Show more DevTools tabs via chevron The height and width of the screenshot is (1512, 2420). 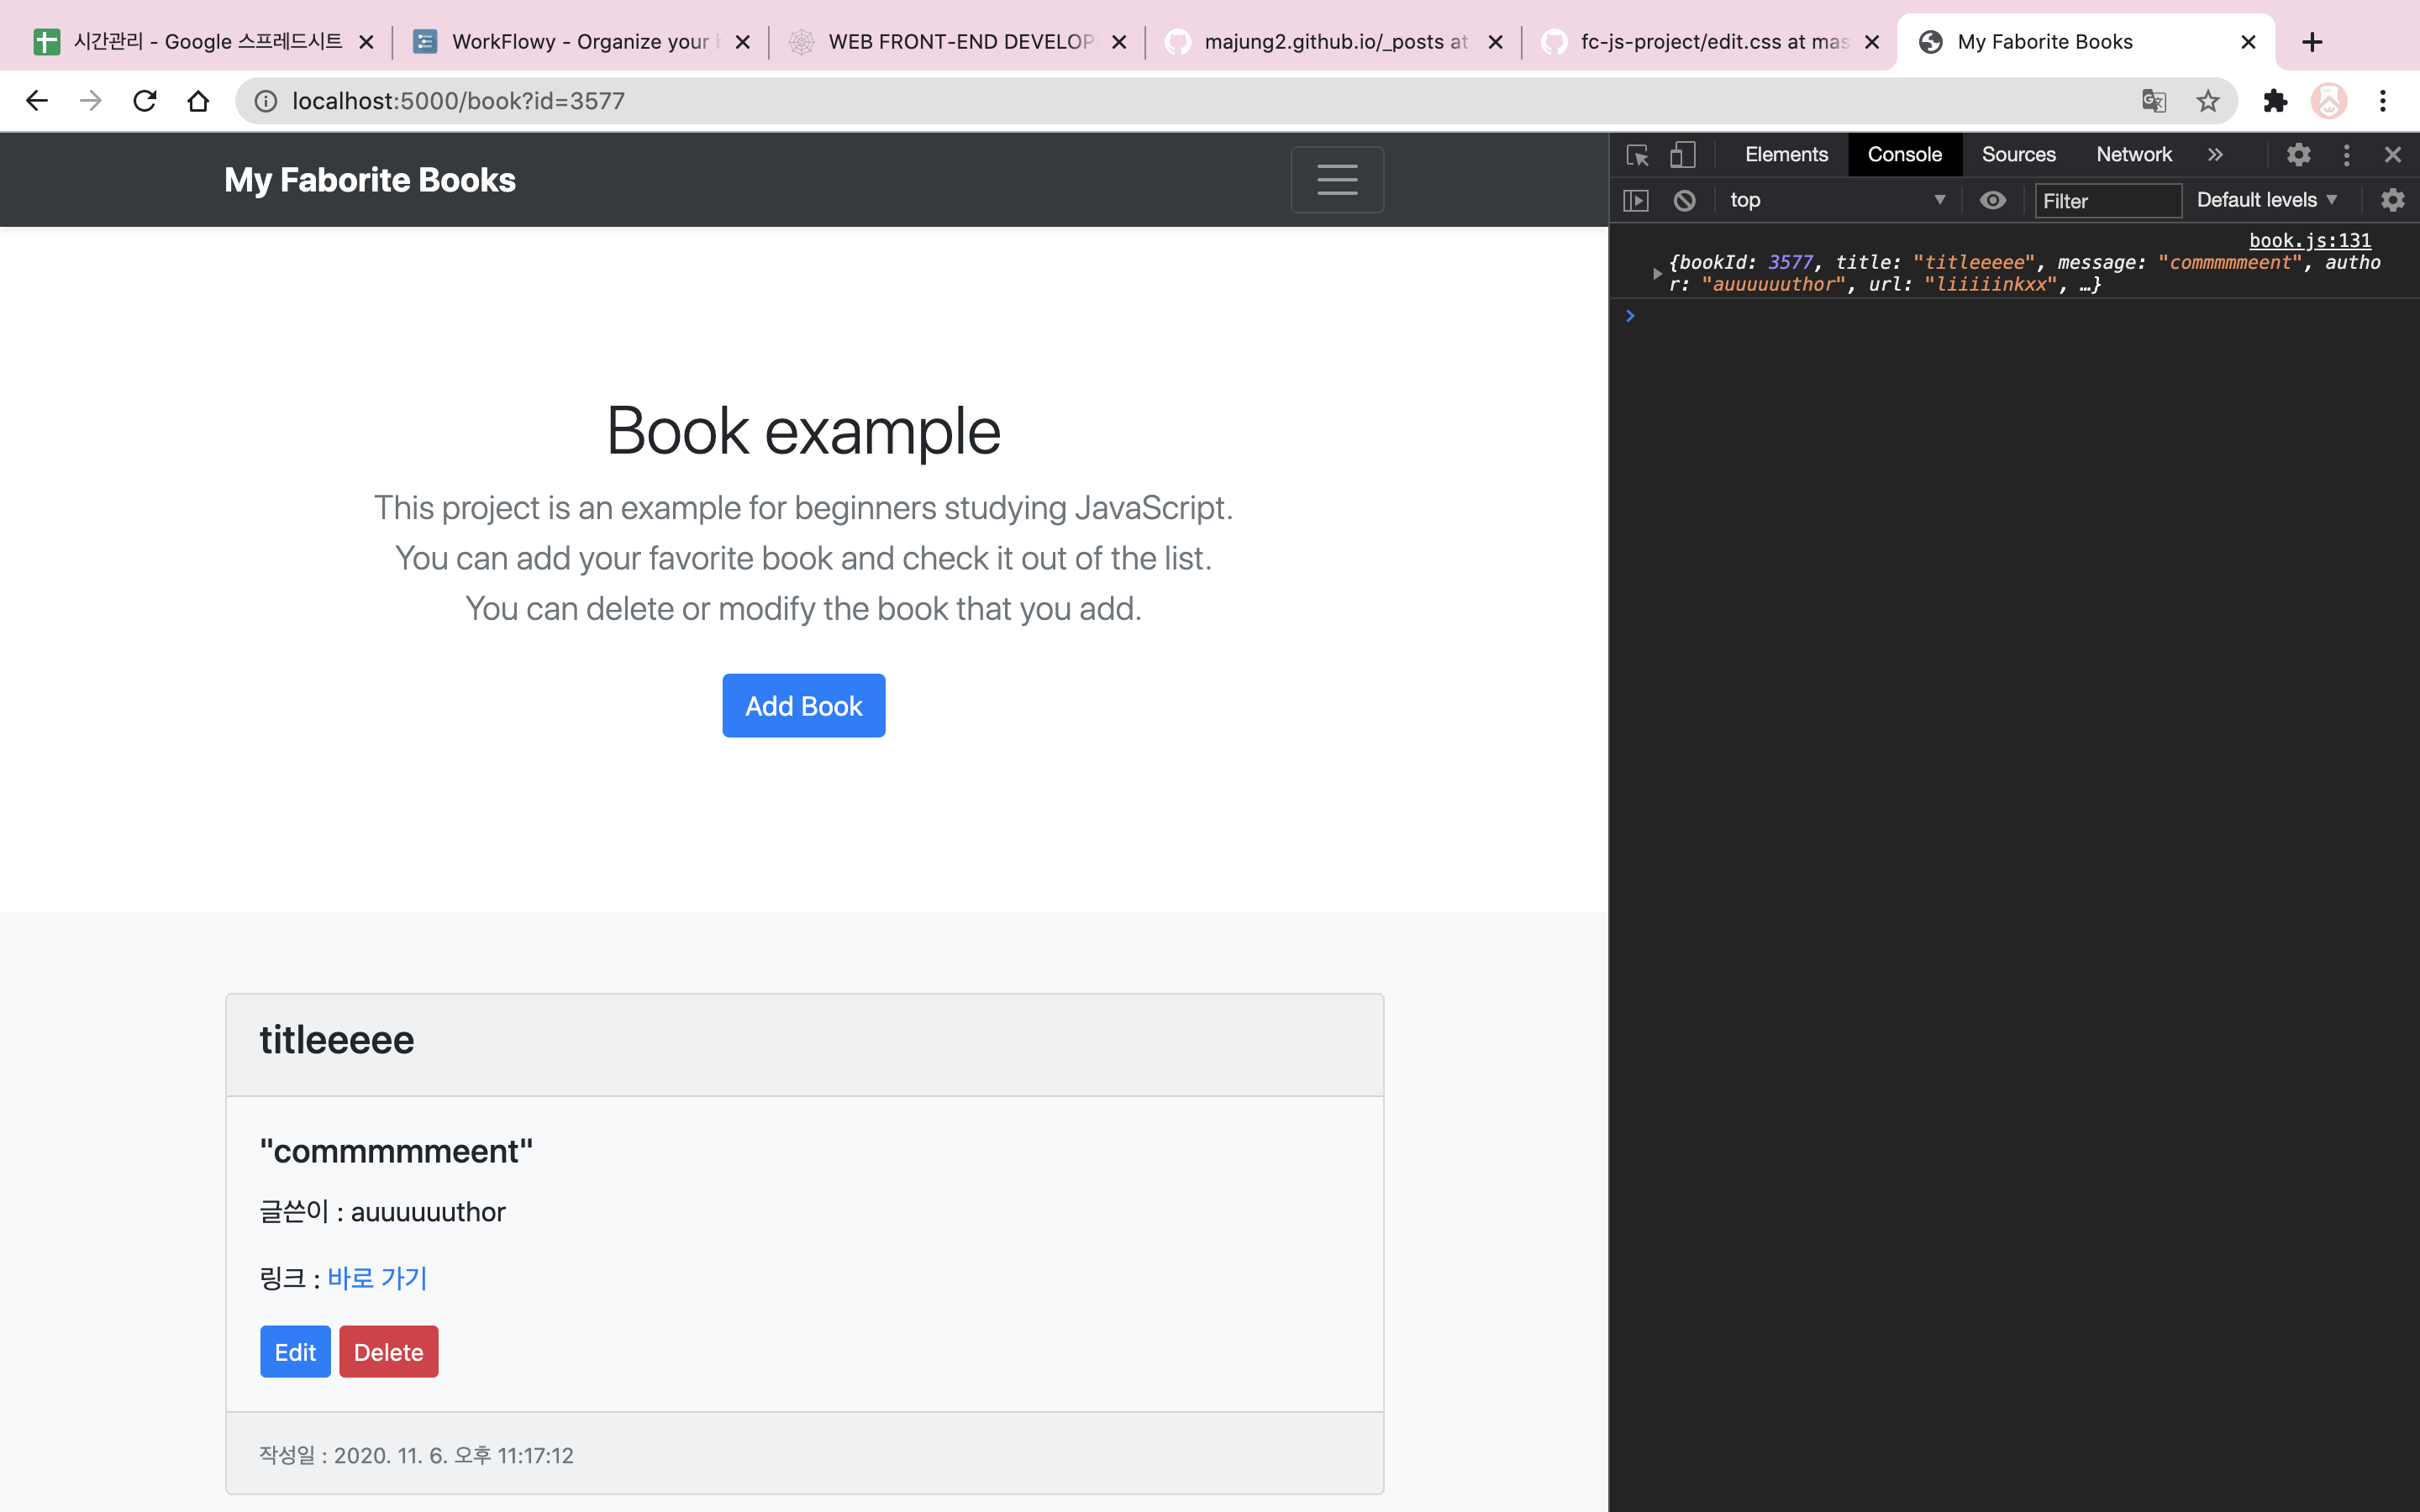click(2215, 155)
